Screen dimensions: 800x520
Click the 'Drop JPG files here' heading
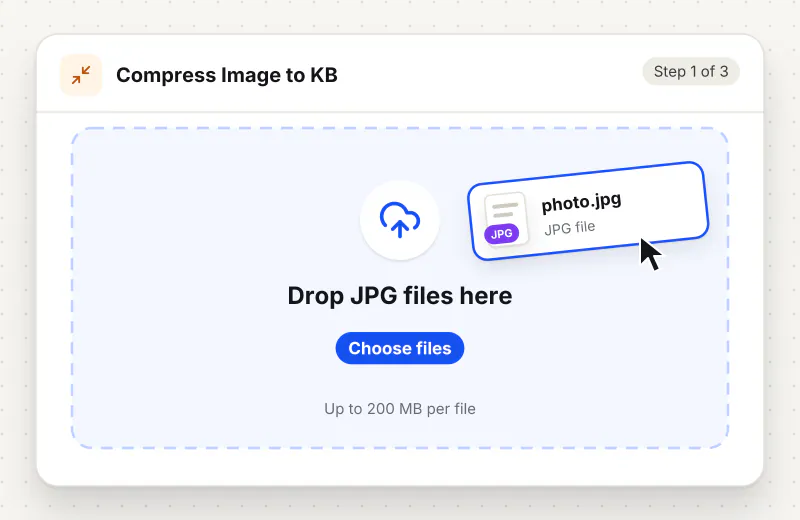[400, 295]
